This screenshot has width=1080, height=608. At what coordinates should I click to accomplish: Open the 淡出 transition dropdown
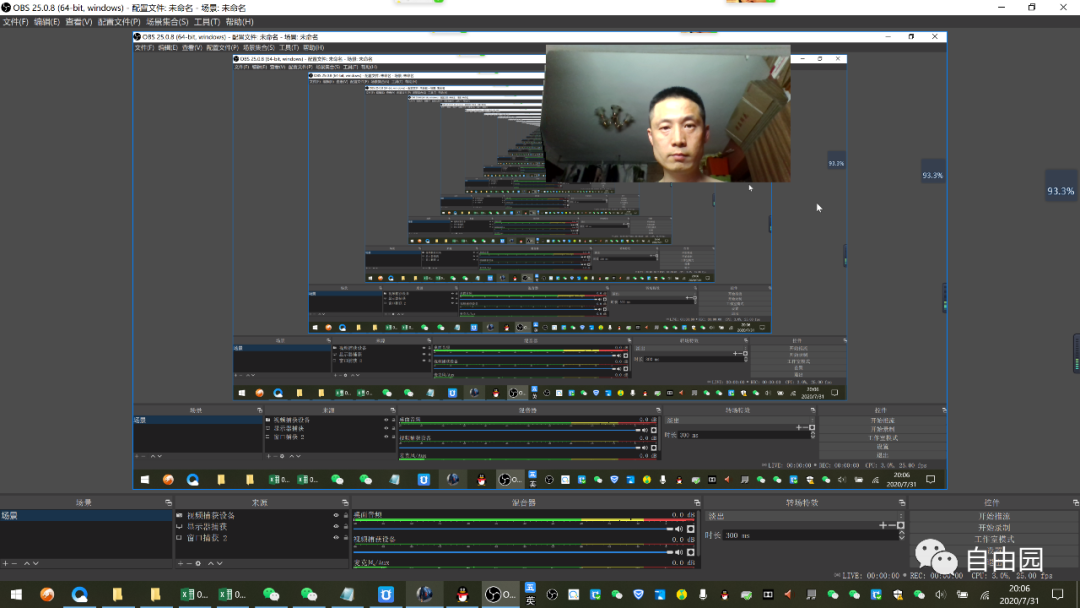(804, 516)
